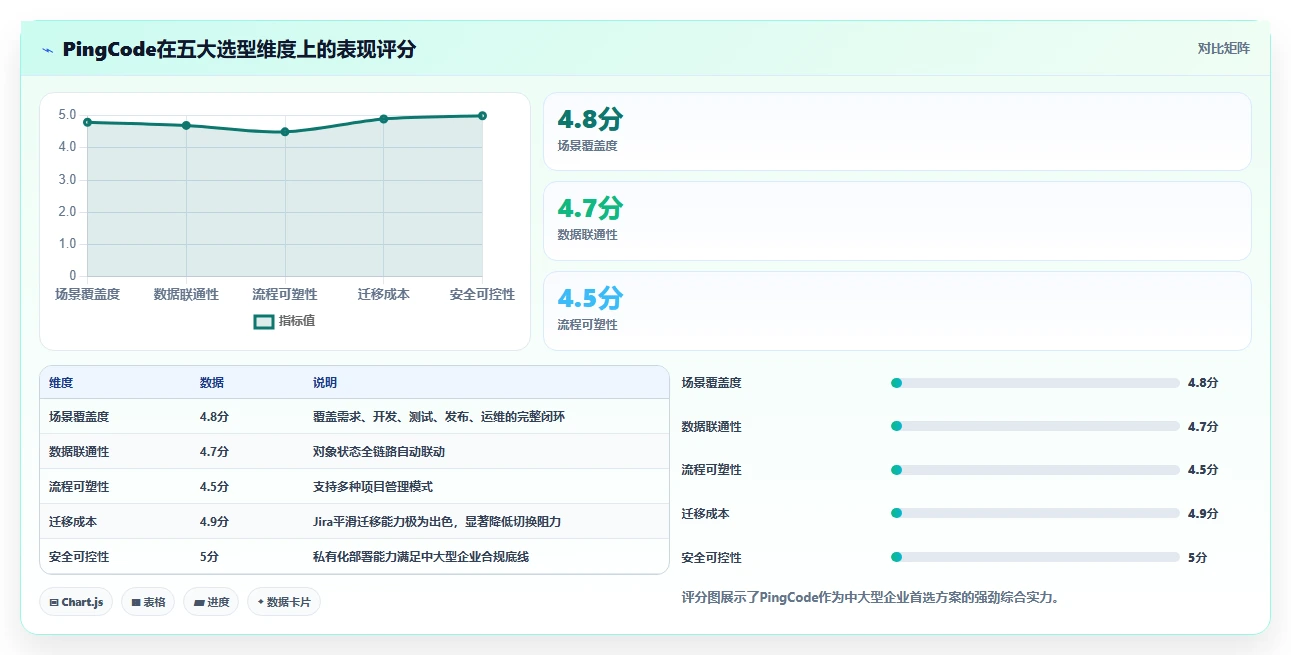The image size is (1291, 655).
Task: Click the 安全可控性 progress bar
Action: (1035, 557)
